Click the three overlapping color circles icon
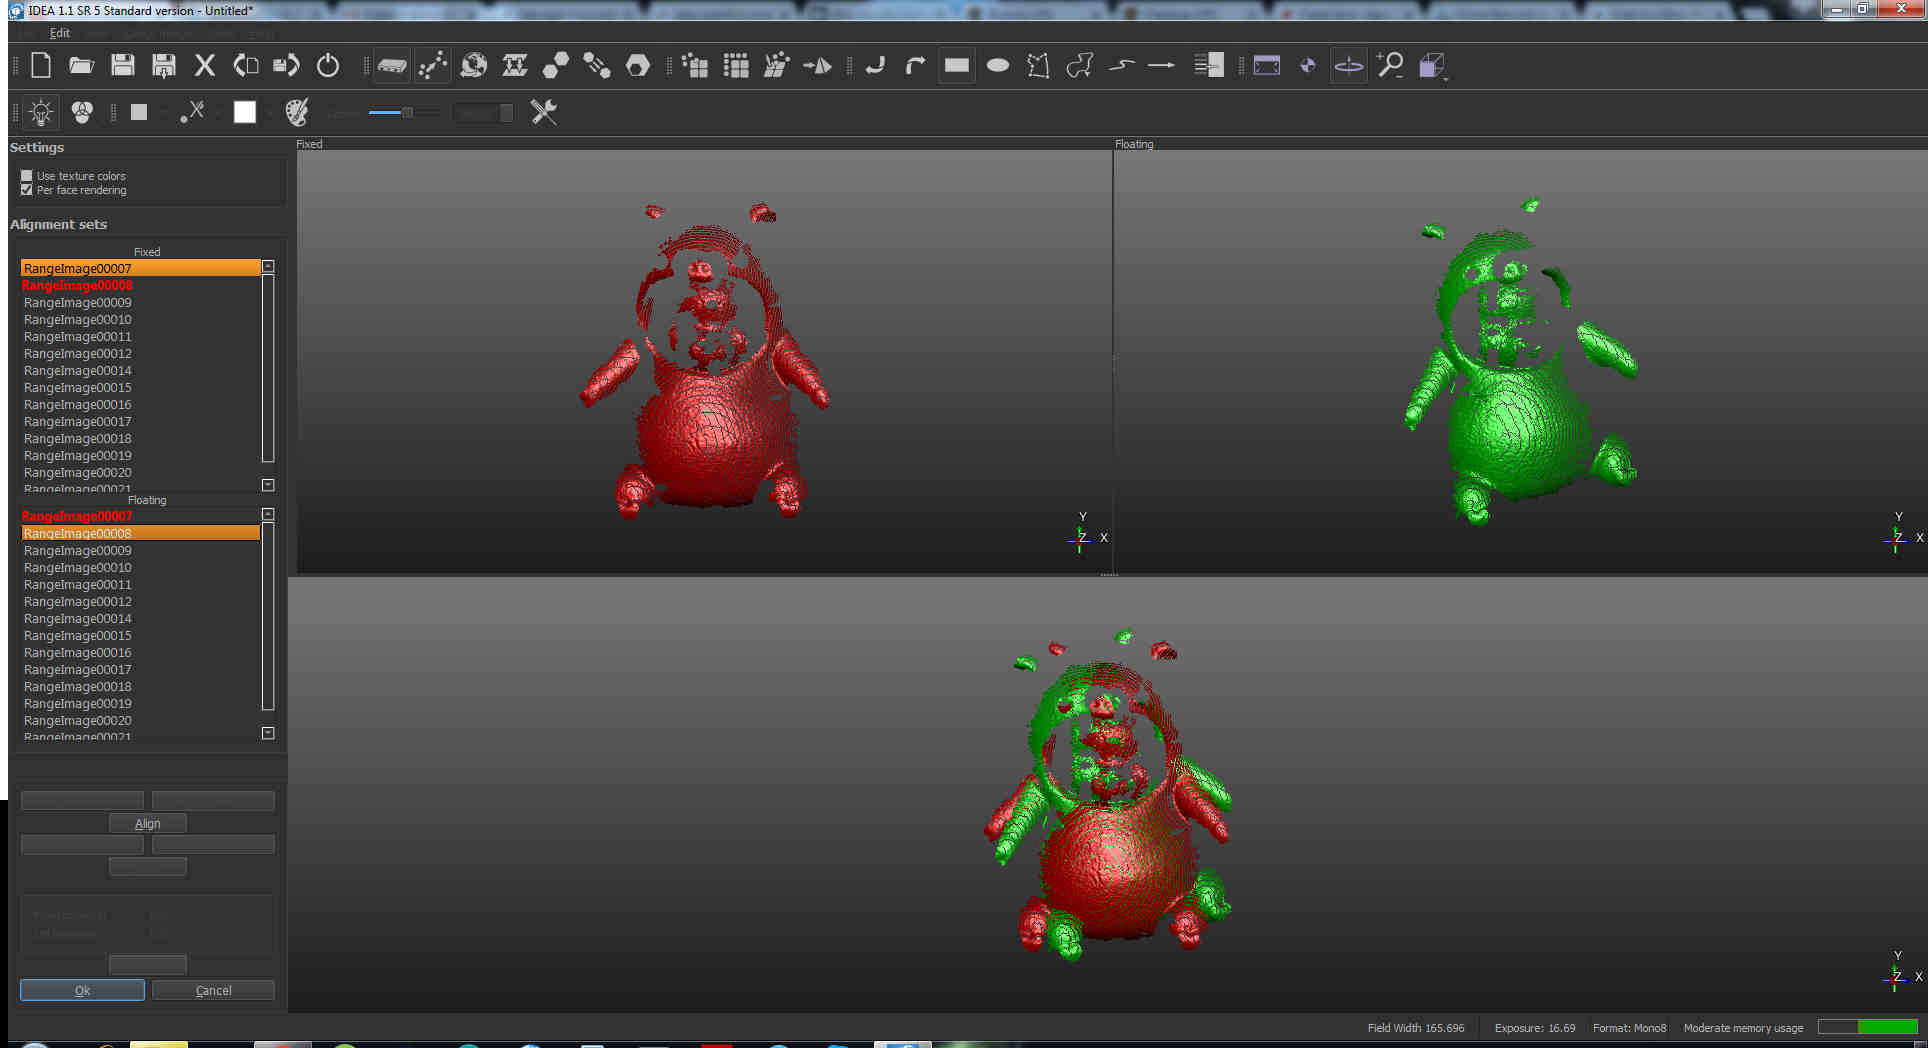The height and width of the screenshot is (1048, 1928). [x=82, y=112]
